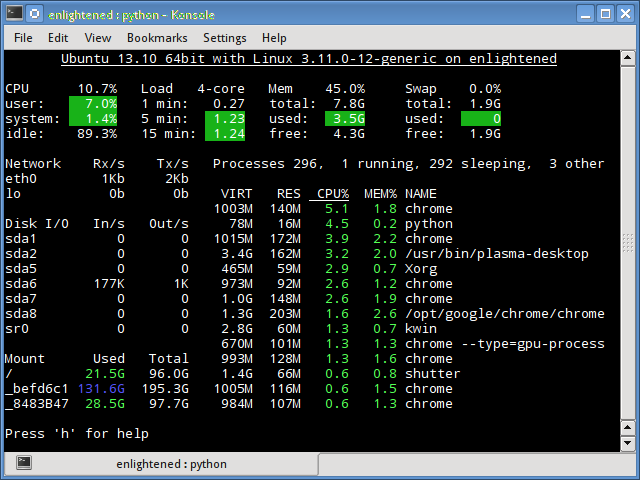
Task: Click the 3.4G VIRT value of plasma-desktop
Action: pos(237,253)
